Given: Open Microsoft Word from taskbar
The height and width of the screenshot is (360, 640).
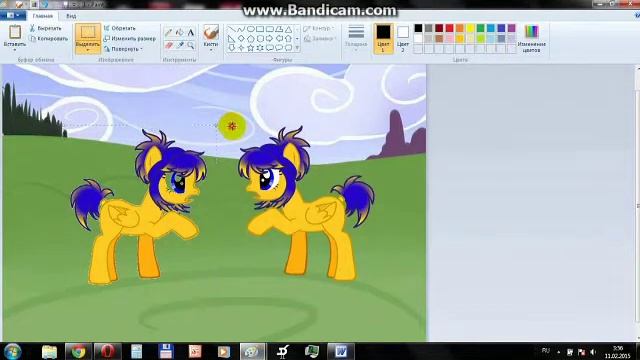Looking at the screenshot, I should (x=341, y=351).
